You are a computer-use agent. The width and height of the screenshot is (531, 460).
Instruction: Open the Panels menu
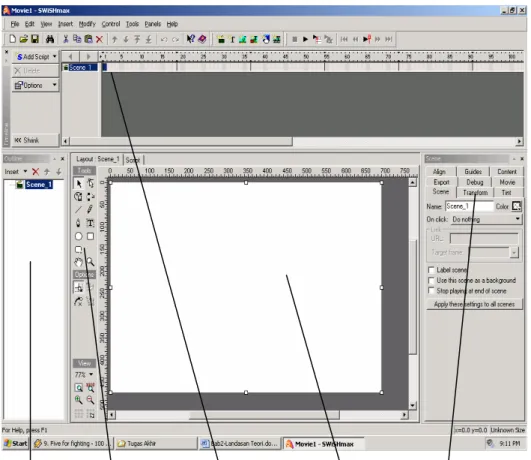(153, 24)
